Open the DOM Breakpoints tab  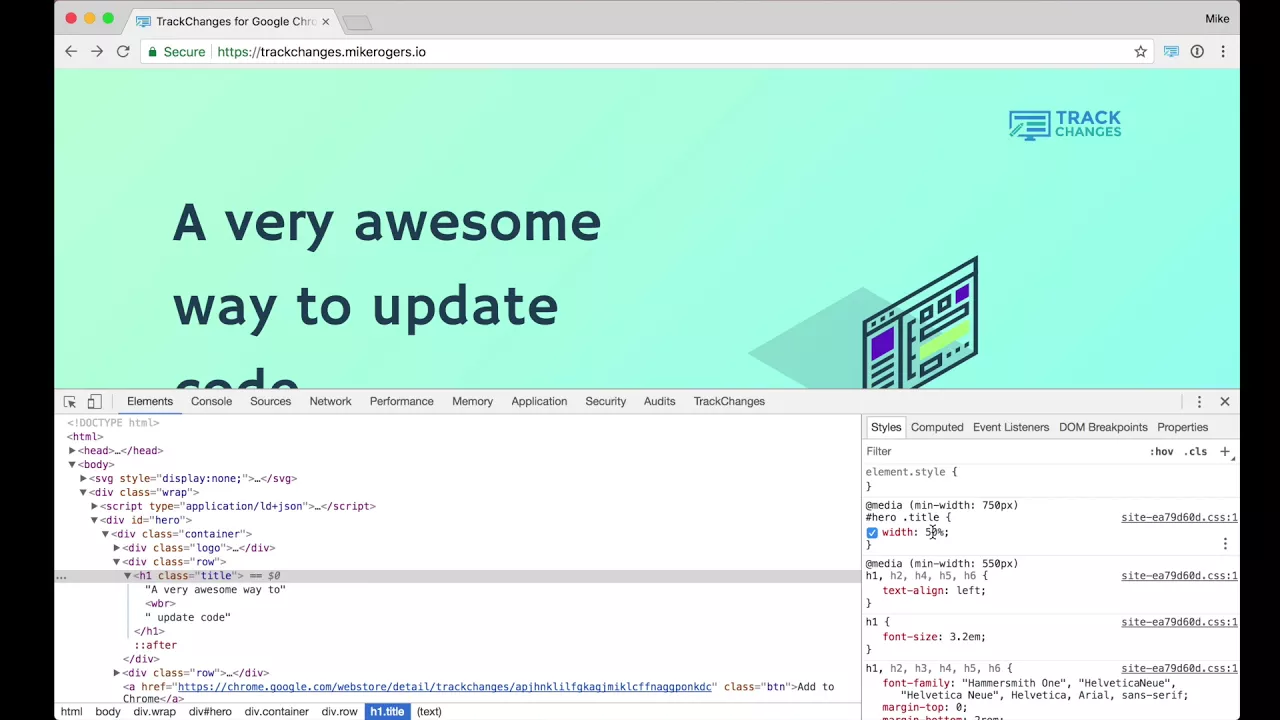point(1103,428)
